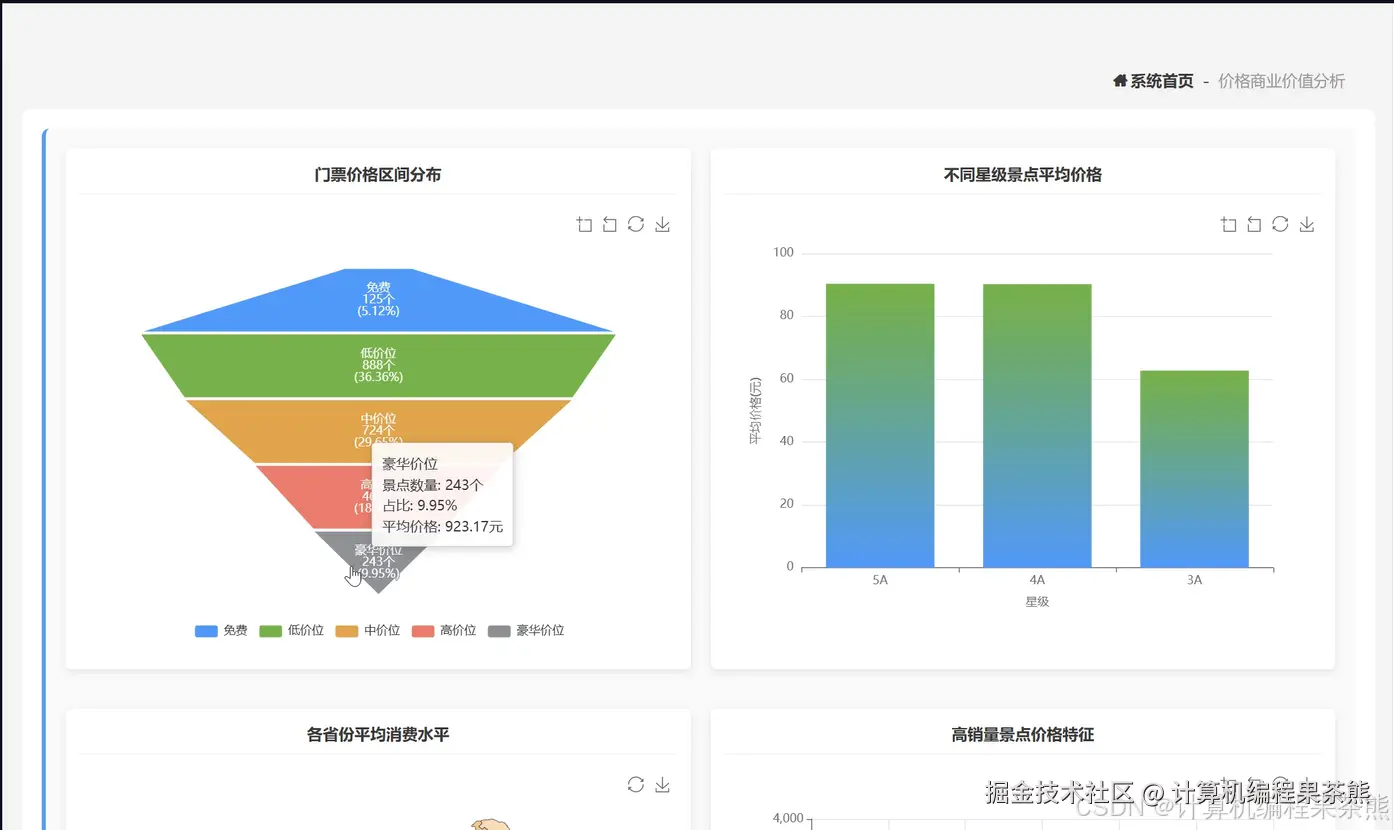Click the home icon next to 系统首页

[x=1119, y=81]
